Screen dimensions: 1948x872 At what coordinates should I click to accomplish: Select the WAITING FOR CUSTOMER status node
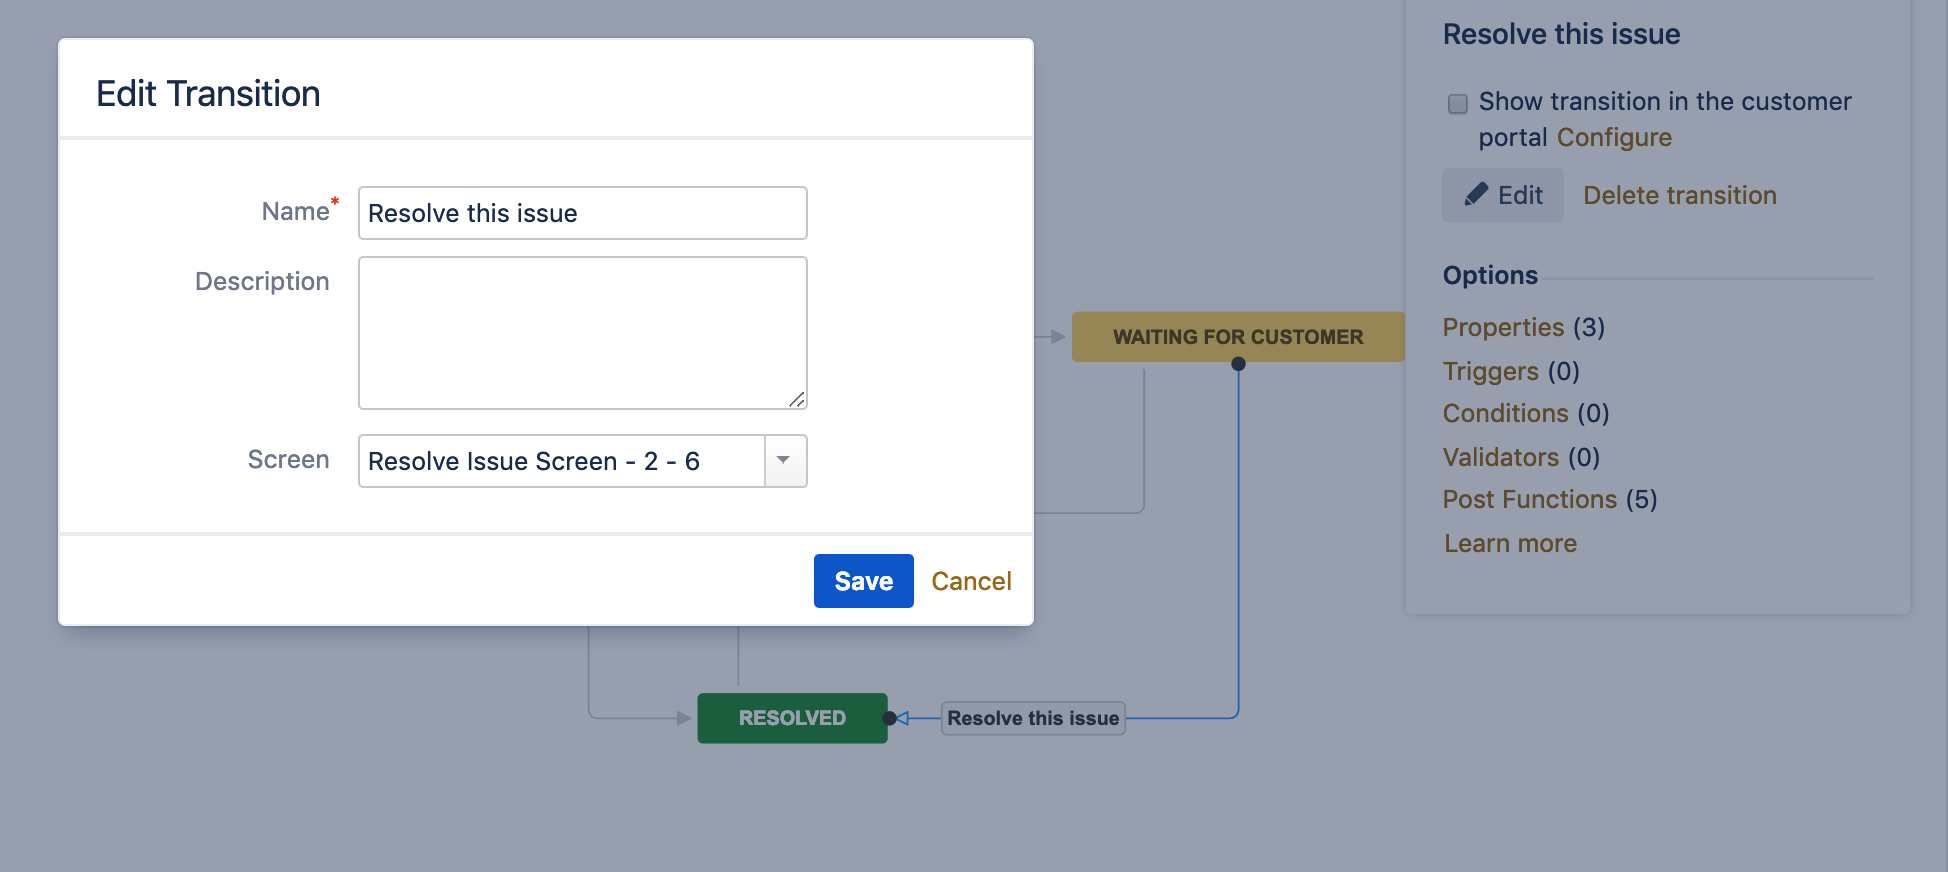tap(1238, 337)
